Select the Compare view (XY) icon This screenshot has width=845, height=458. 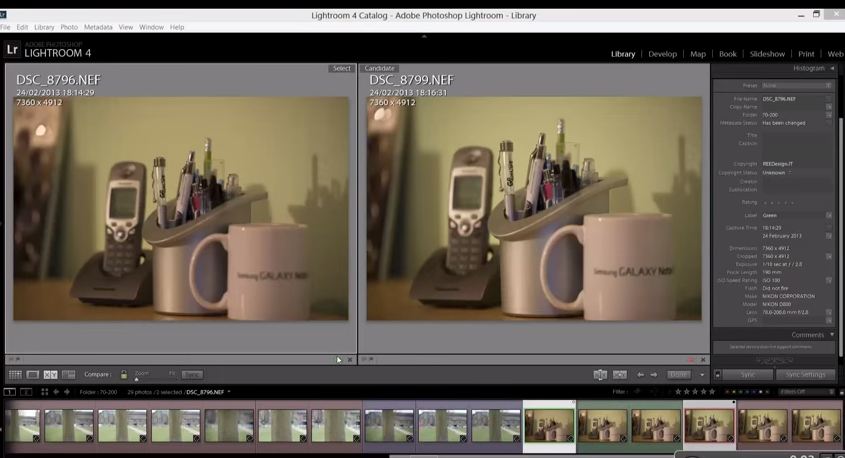coord(51,374)
